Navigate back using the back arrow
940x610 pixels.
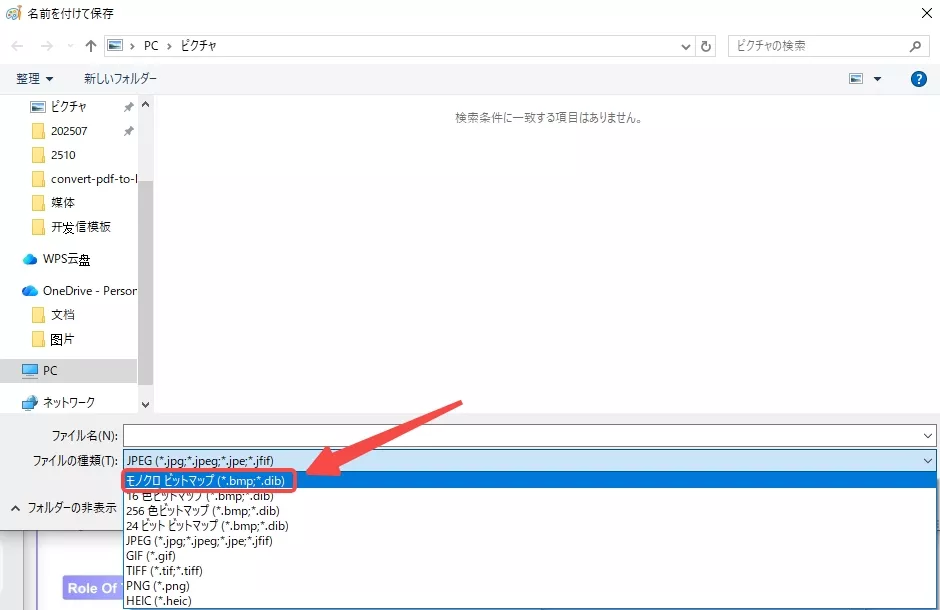(x=16, y=45)
